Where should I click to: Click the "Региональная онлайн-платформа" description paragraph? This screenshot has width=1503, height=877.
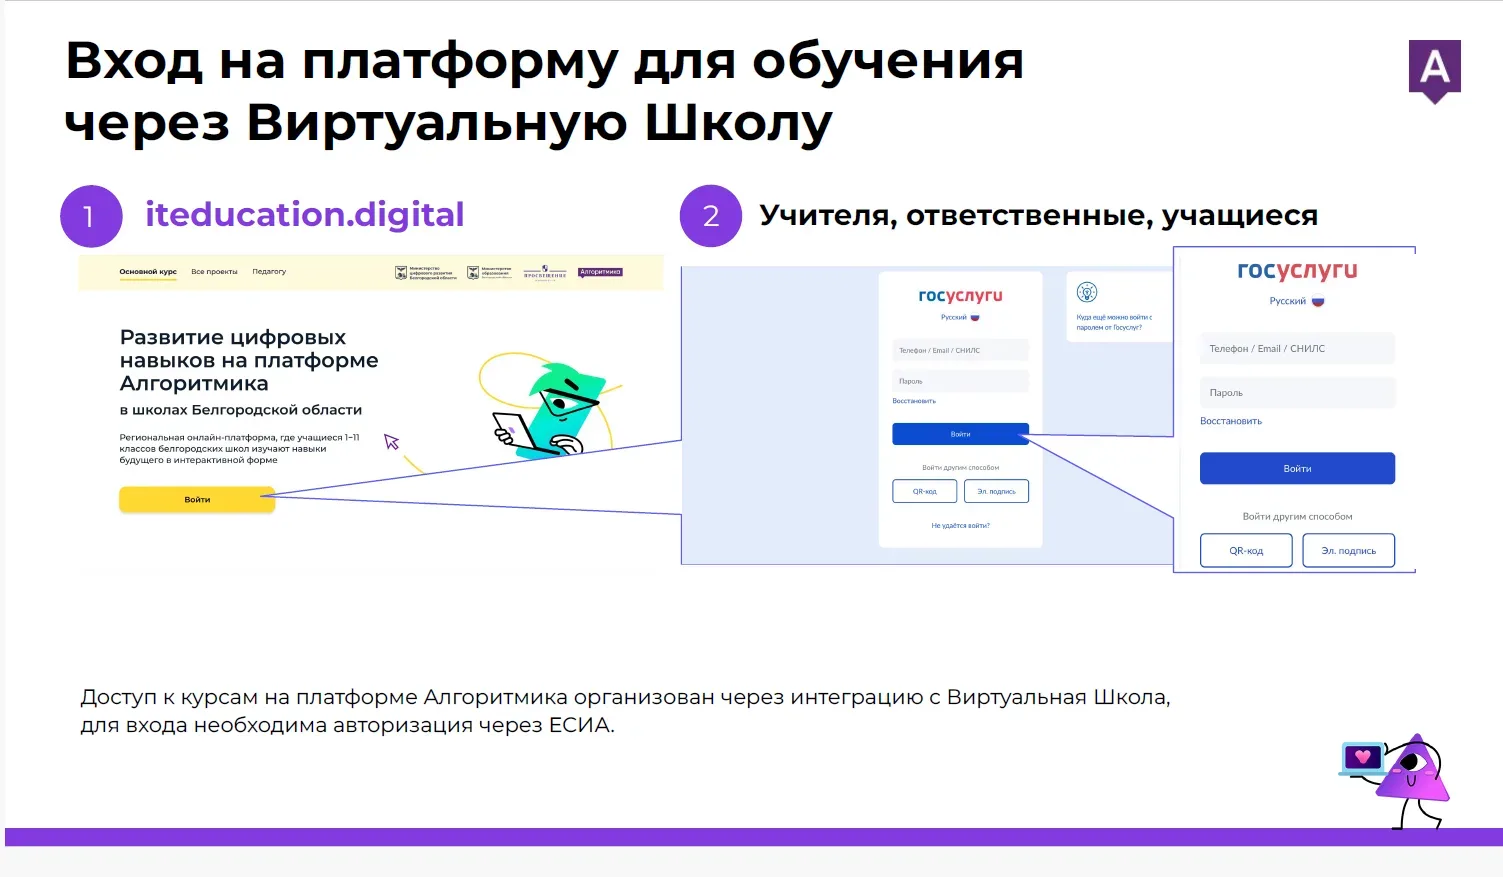(239, 448)
